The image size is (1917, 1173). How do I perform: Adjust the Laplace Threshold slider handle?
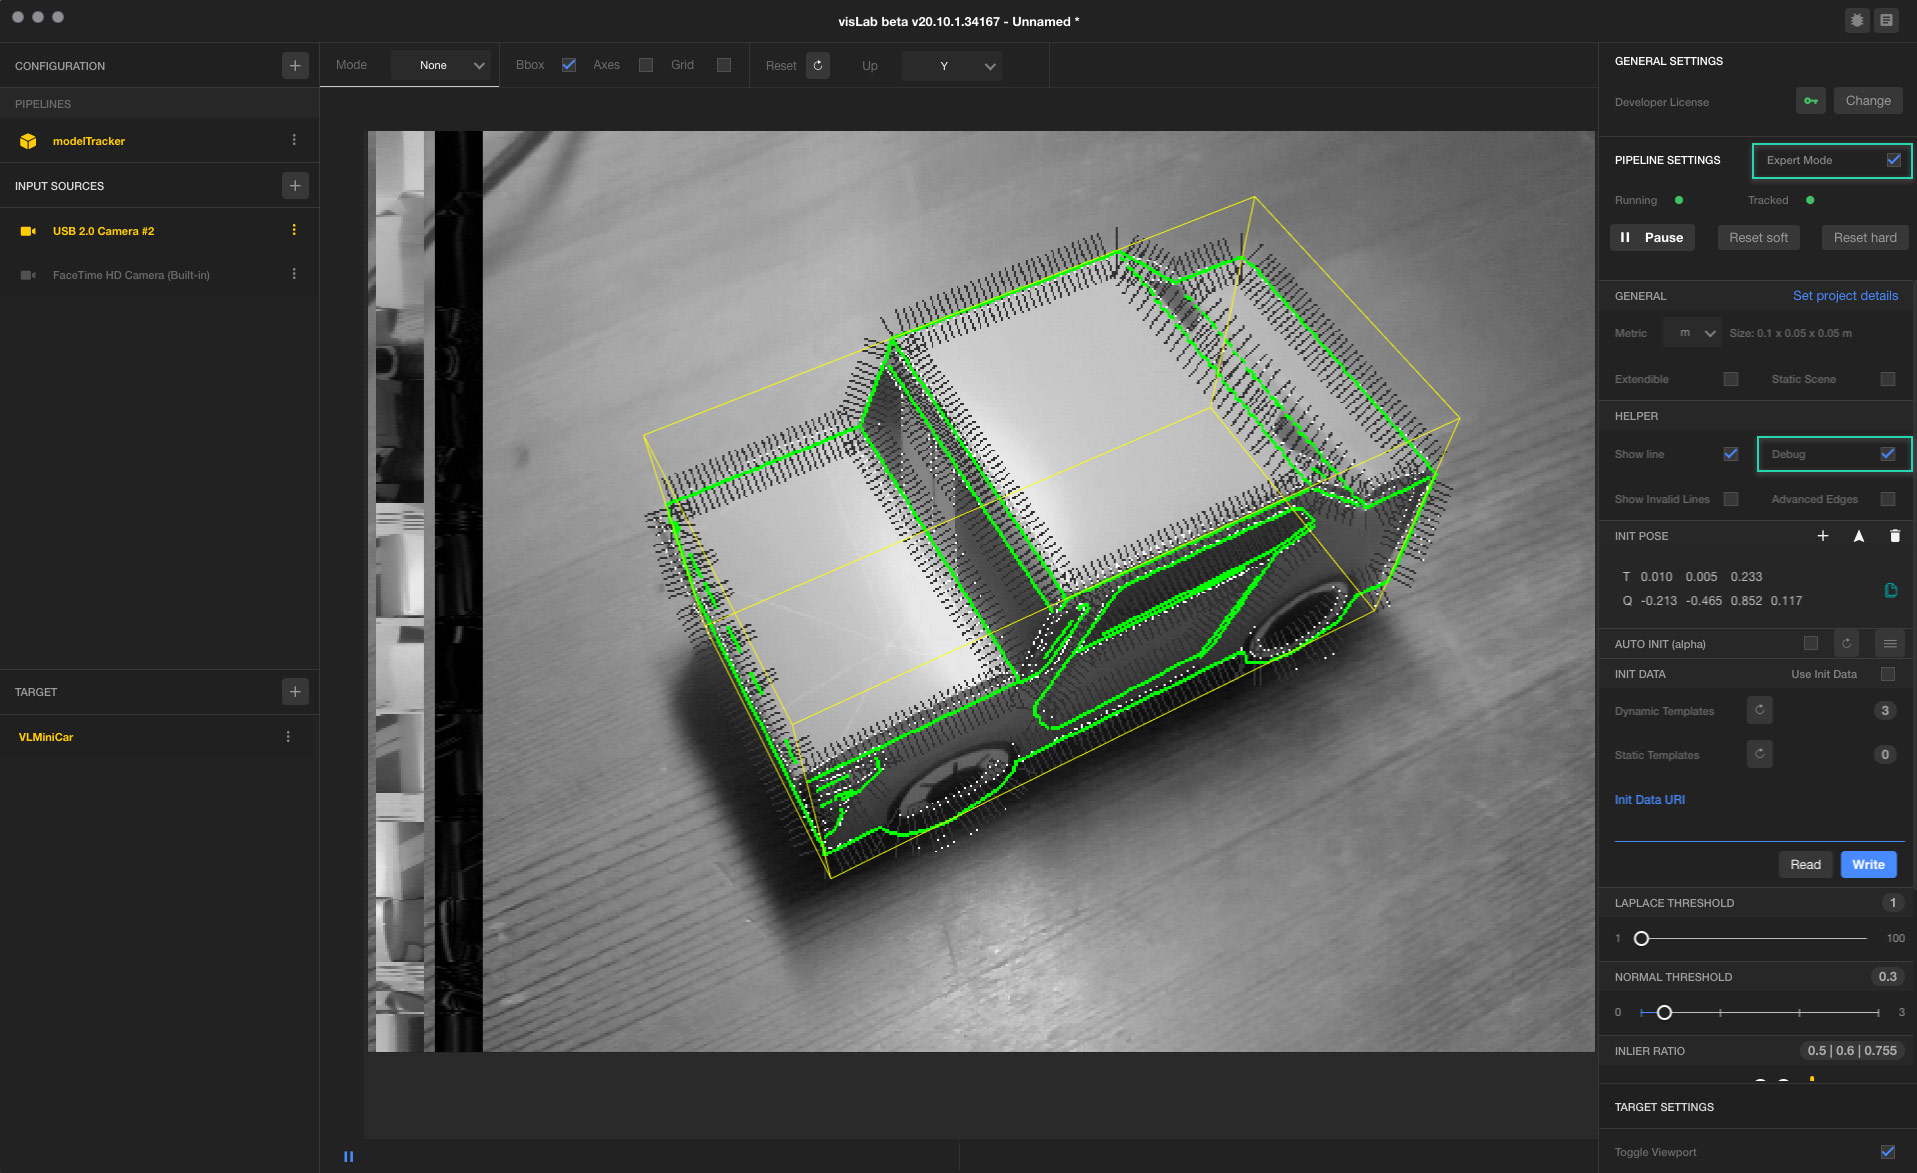[x=1641, y=938]
